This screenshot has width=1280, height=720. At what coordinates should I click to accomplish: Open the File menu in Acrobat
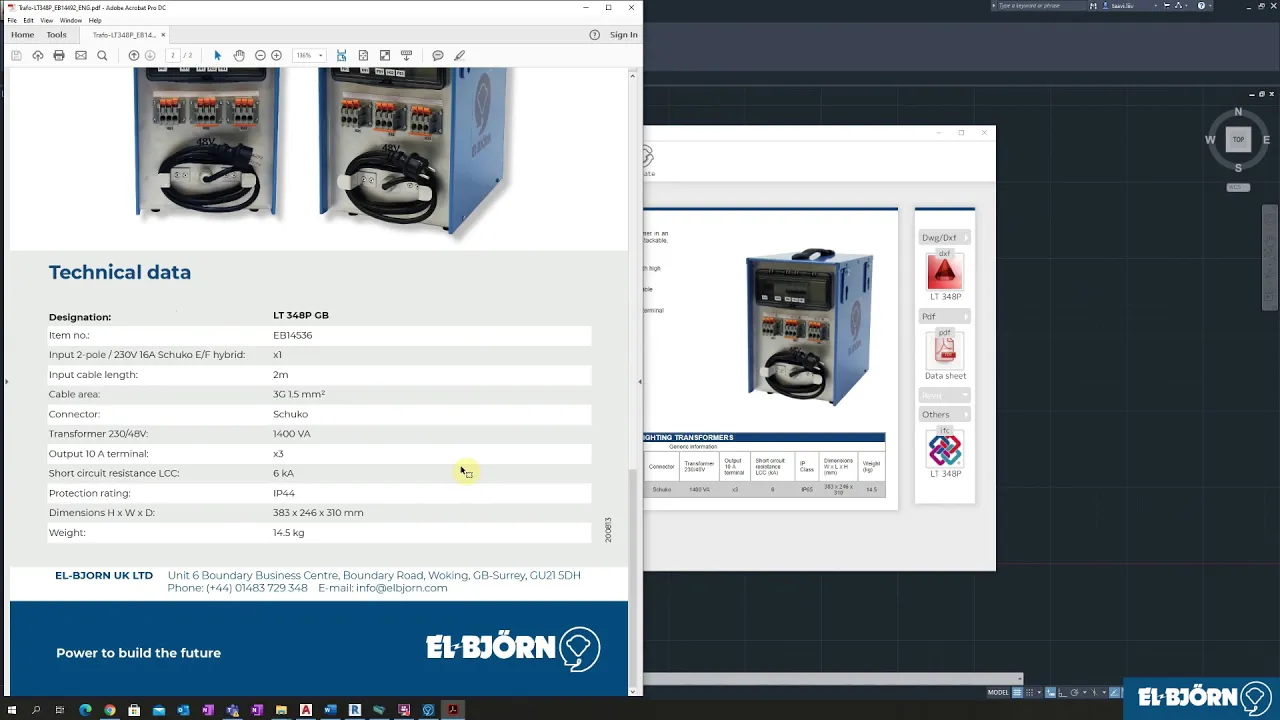click(x=12, y=20)
